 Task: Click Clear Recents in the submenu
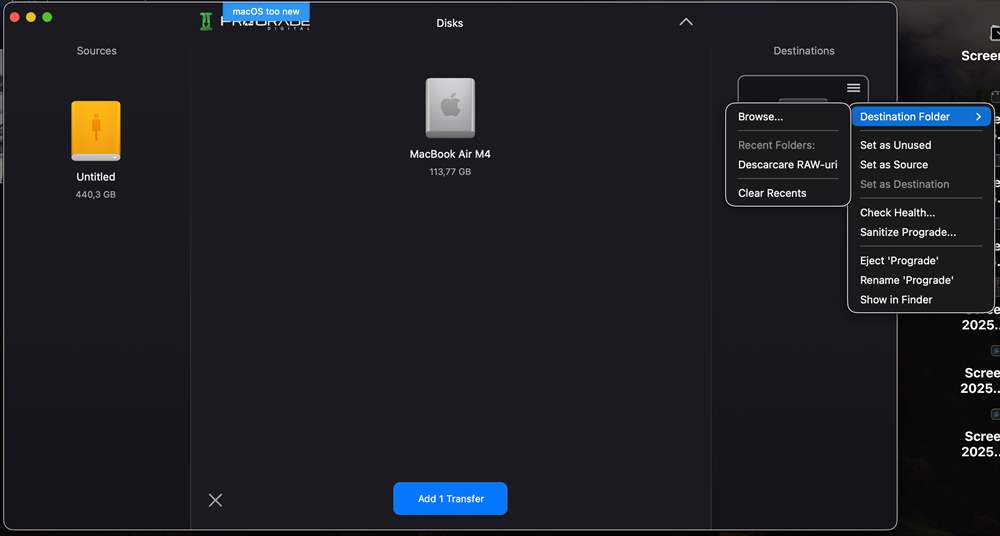click(x=772, y=193)
